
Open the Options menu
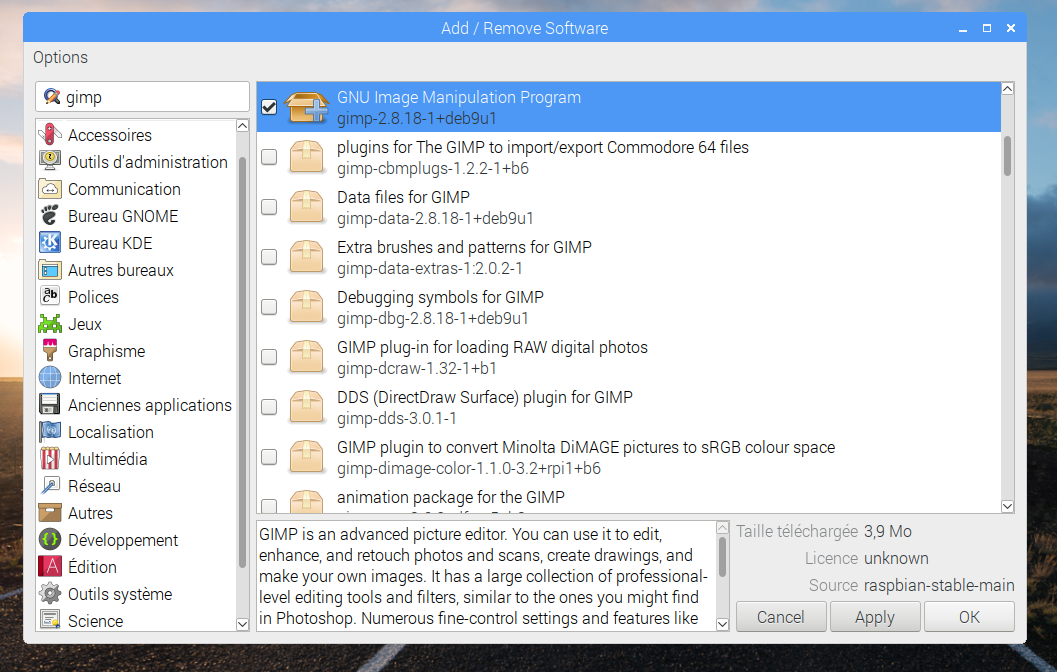click(61, 57)
